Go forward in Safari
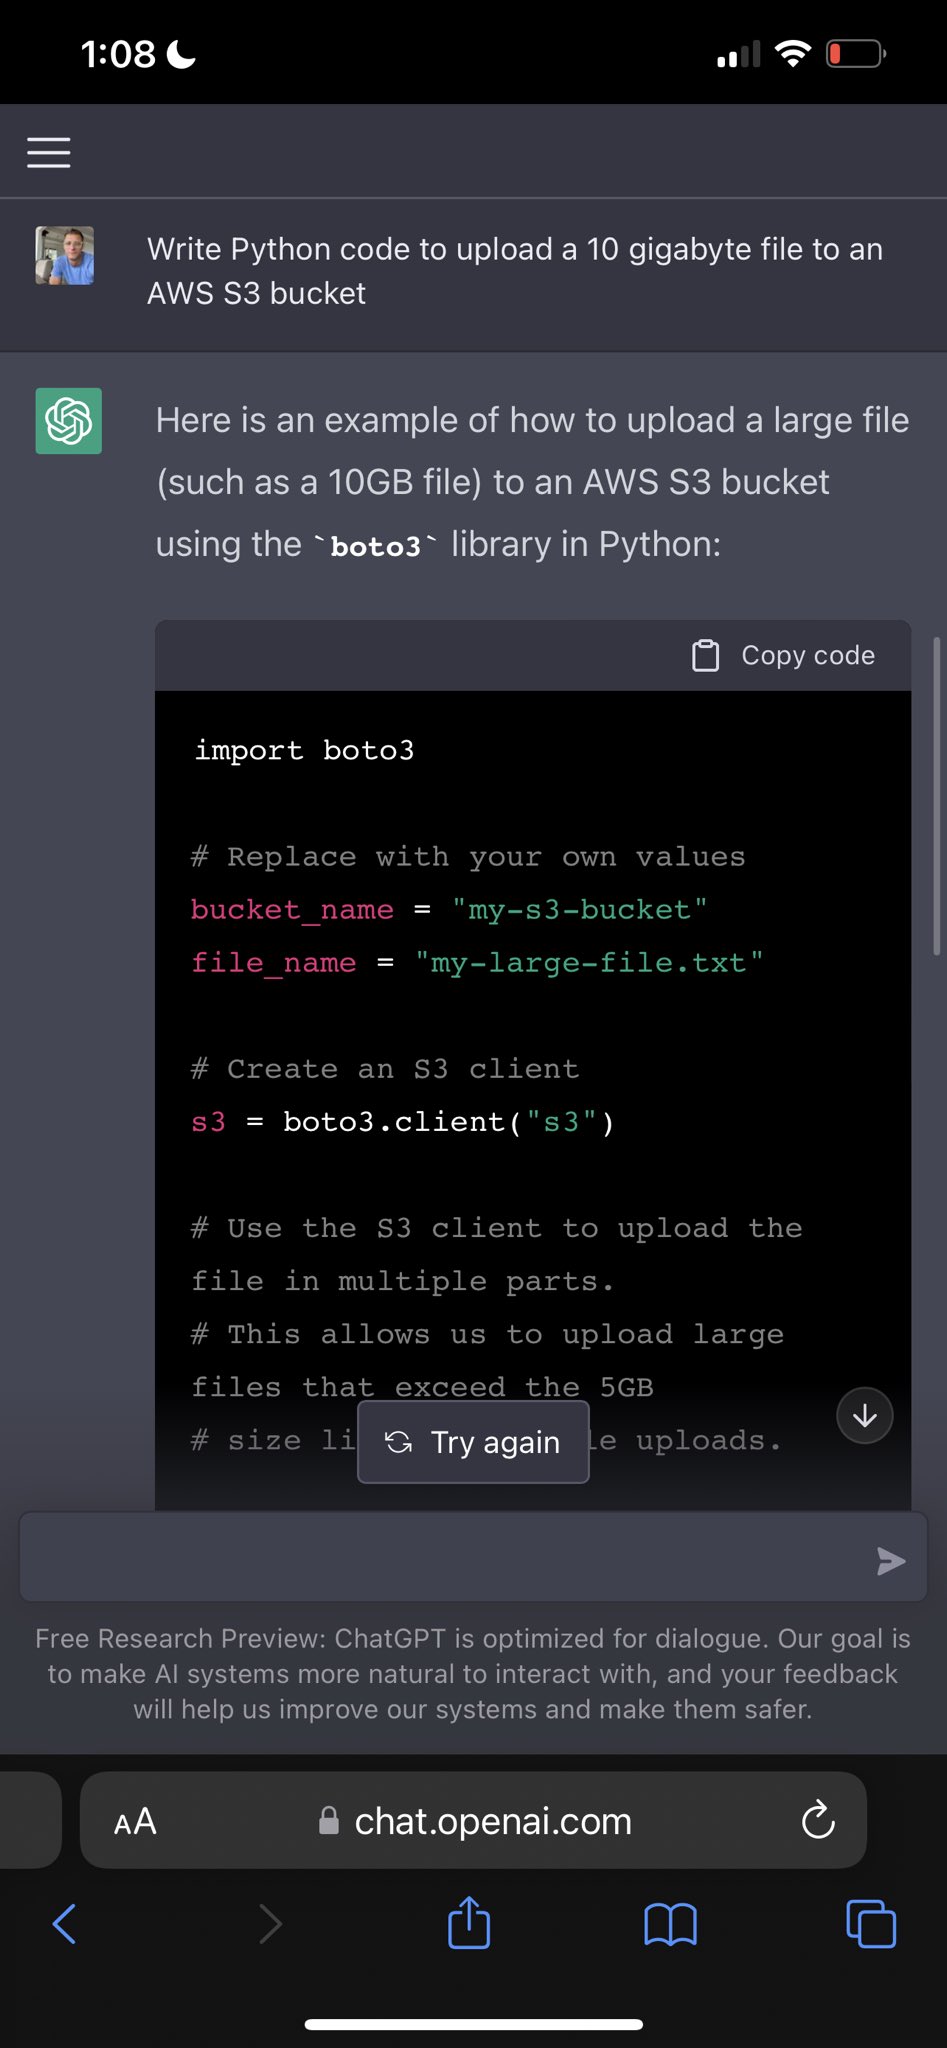The height and width of the screenshot is (2048, 947). pyautogui.click(x=270, y=1923)
